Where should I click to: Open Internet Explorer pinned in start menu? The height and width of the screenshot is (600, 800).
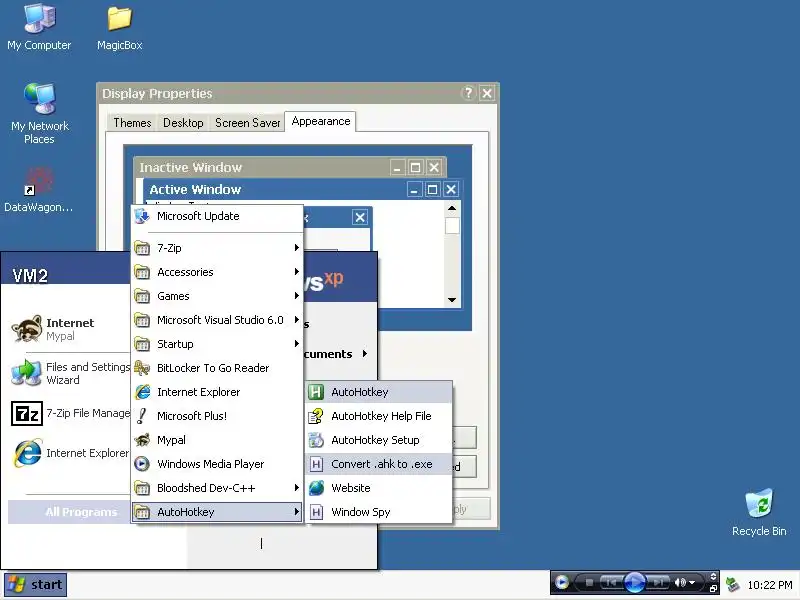tap(69, 453)
